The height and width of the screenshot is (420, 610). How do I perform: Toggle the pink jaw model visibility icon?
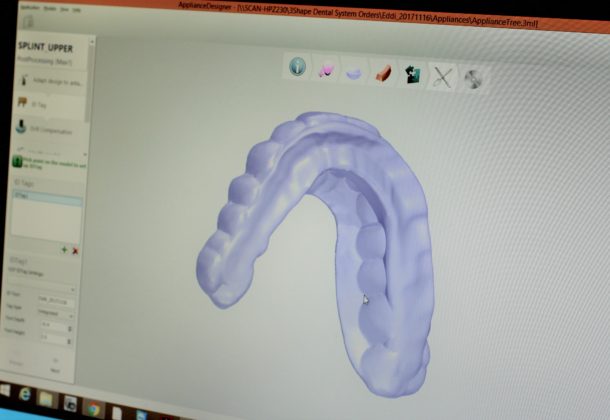click(326, 70)
